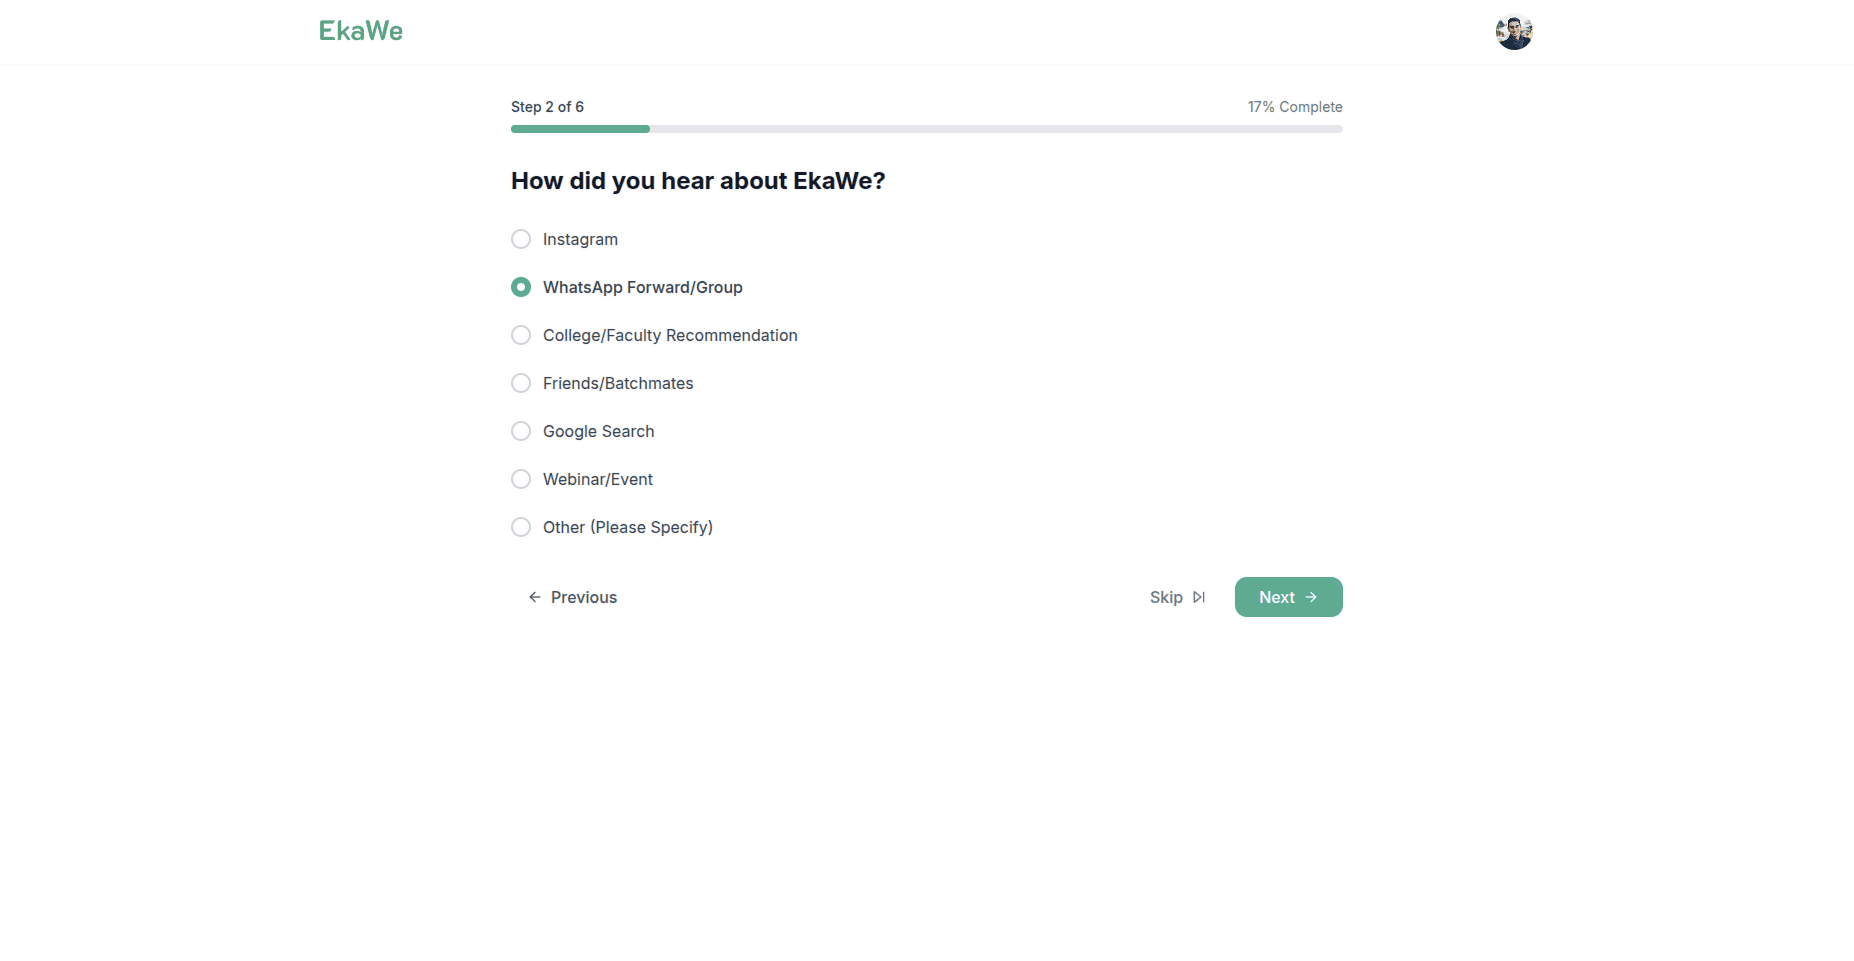Open the profile avatar menu
The image size is (1854, 961).
[1513, 31]
